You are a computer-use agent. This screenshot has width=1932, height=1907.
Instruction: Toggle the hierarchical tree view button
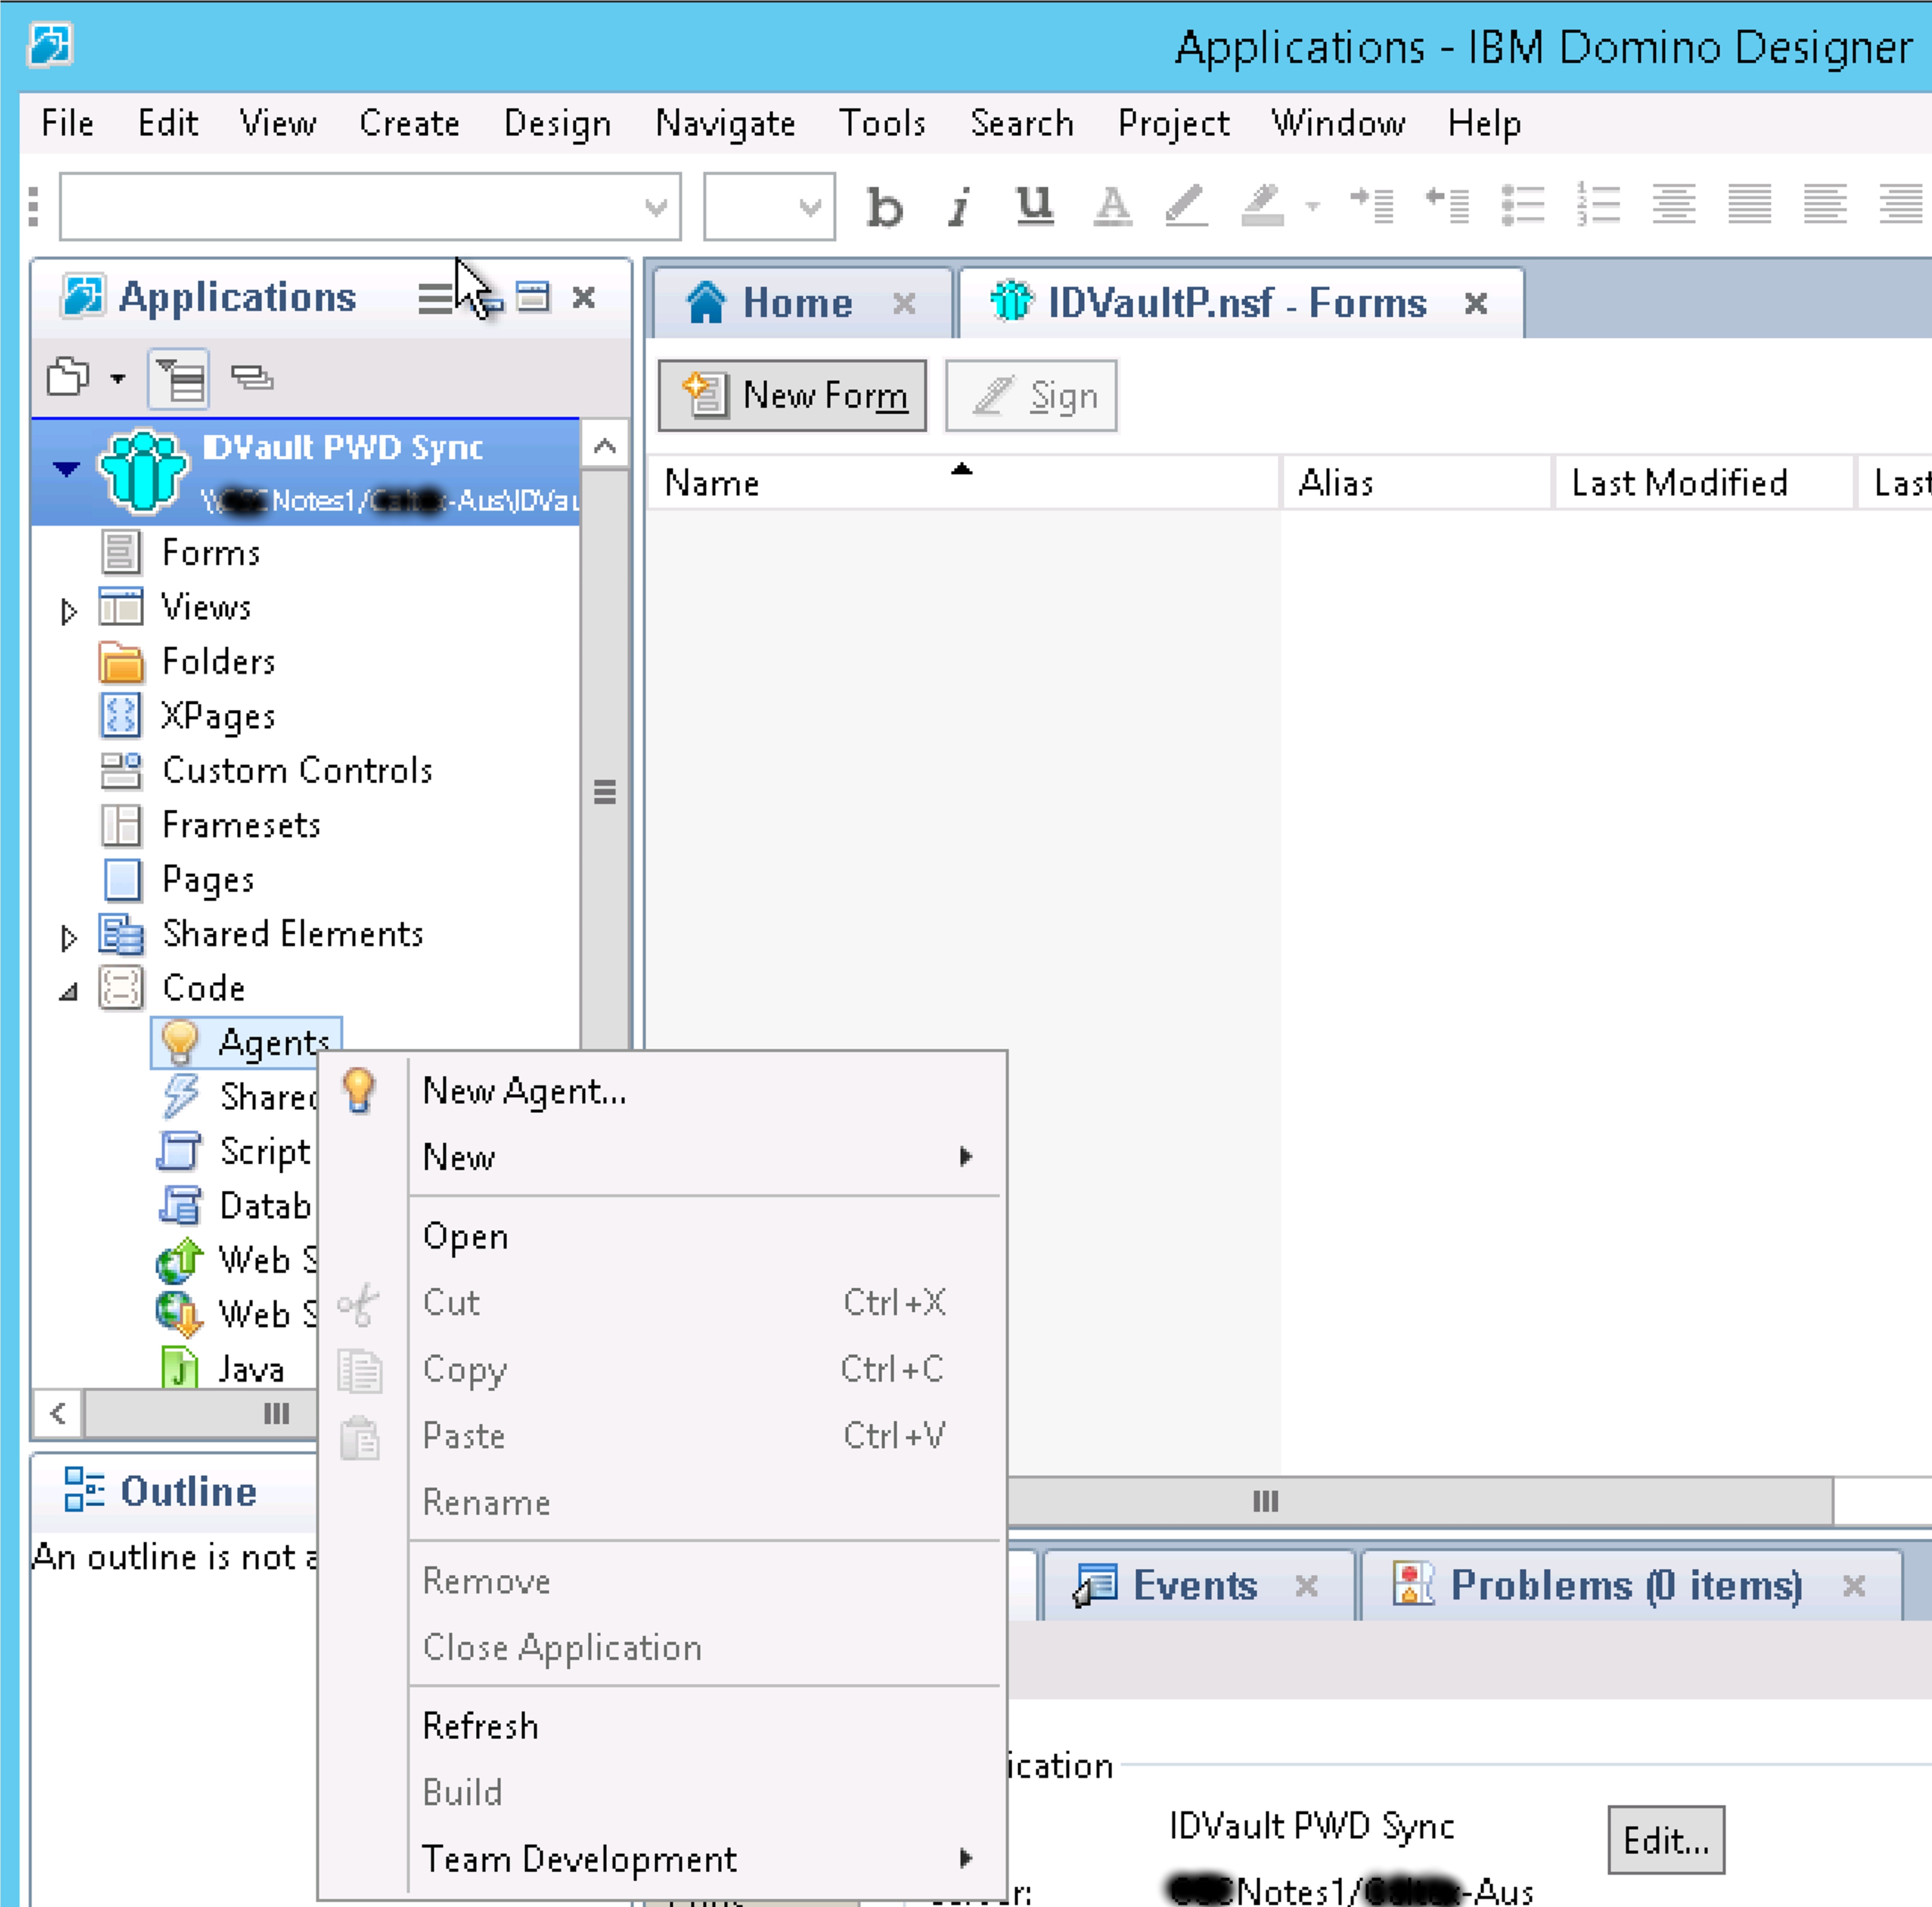click(x=178, y=379)
